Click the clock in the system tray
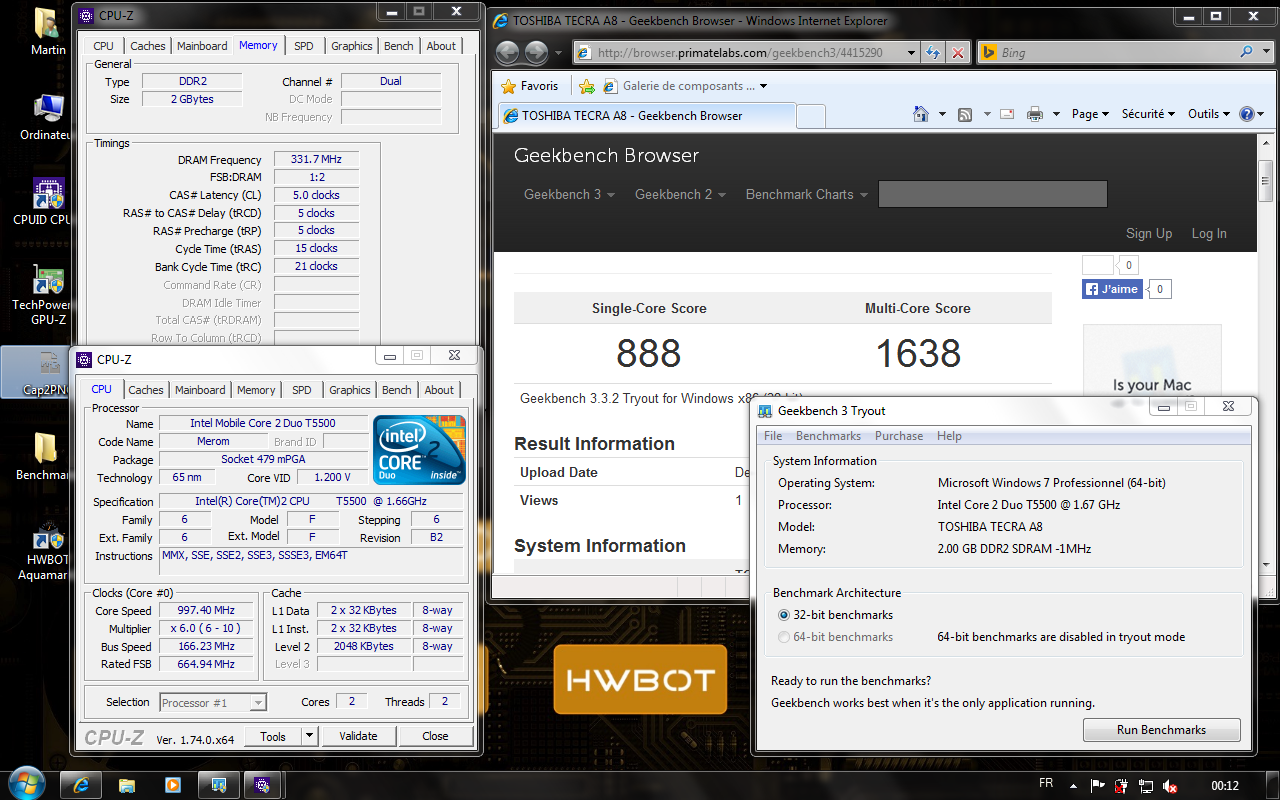The image size is (1280, 800). click(x=1225, y=786)
